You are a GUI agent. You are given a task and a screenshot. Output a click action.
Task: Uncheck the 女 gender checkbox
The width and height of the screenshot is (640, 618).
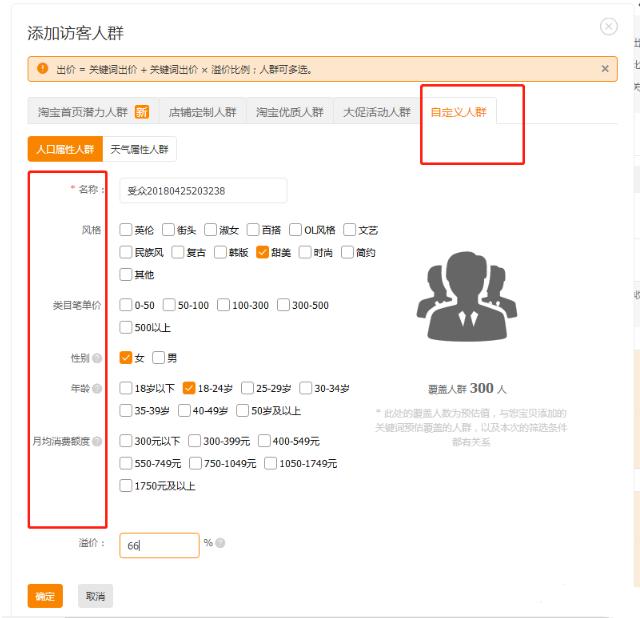[x=126, y=358]
